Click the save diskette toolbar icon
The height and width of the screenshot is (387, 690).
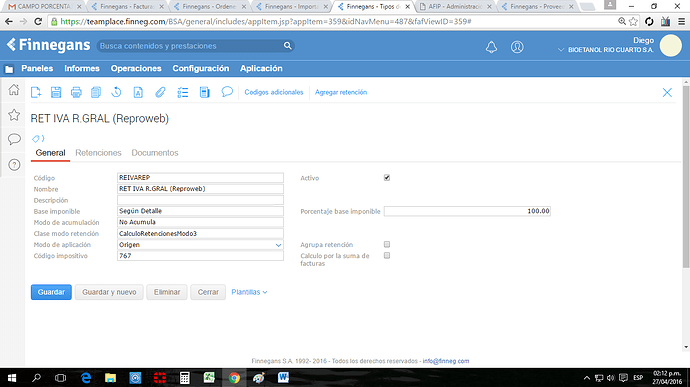click(x=56, y=92)
